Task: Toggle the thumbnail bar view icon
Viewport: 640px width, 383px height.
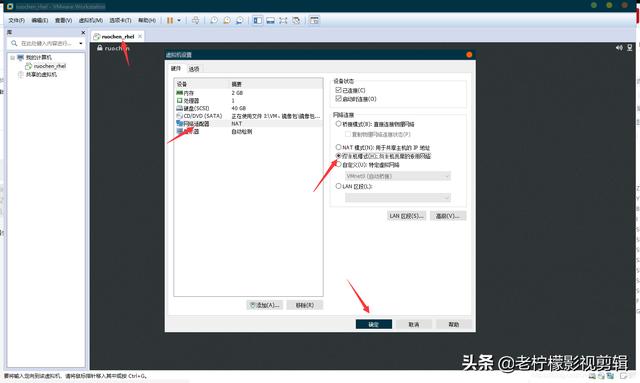Action: [x=270, y=20]
